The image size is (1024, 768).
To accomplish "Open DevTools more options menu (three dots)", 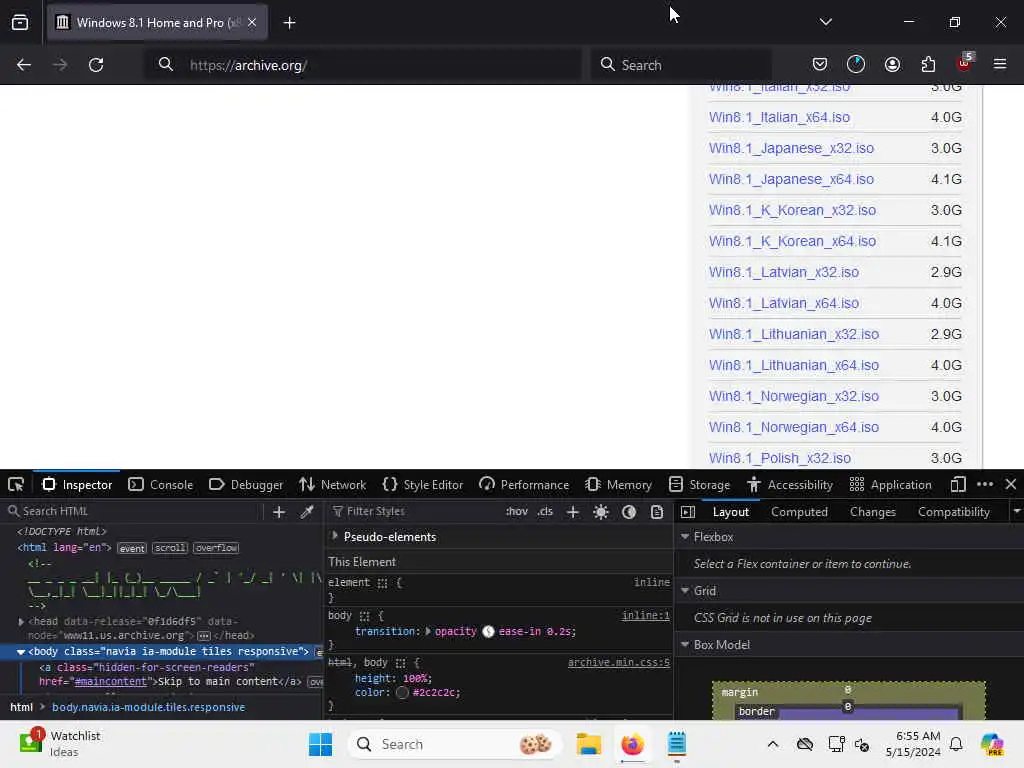I will coord(985,485).
